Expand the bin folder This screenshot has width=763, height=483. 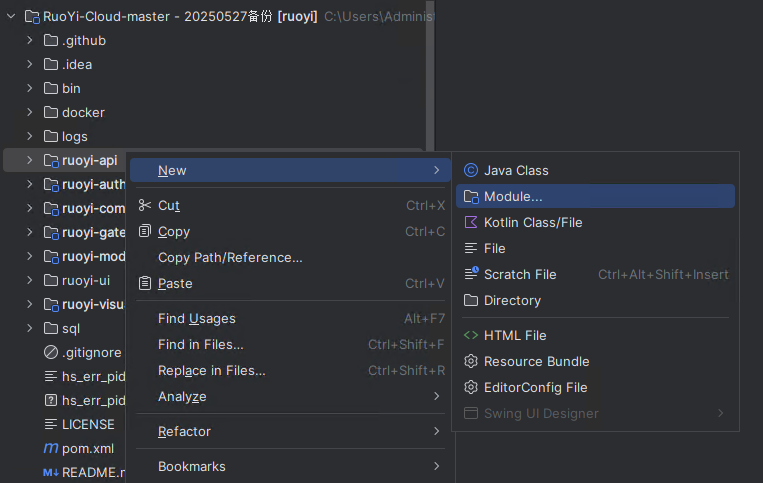click(30, 88)
